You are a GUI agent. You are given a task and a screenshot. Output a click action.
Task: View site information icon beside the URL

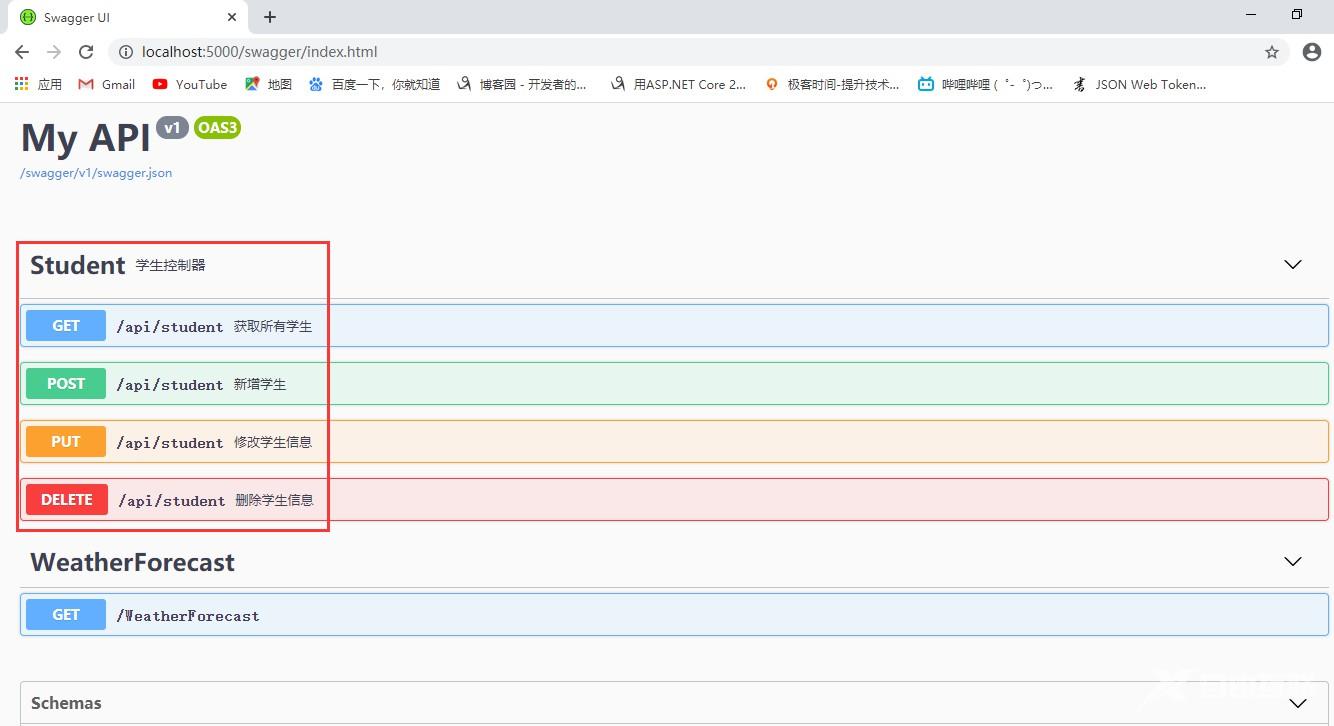click(x=126, y=52)
